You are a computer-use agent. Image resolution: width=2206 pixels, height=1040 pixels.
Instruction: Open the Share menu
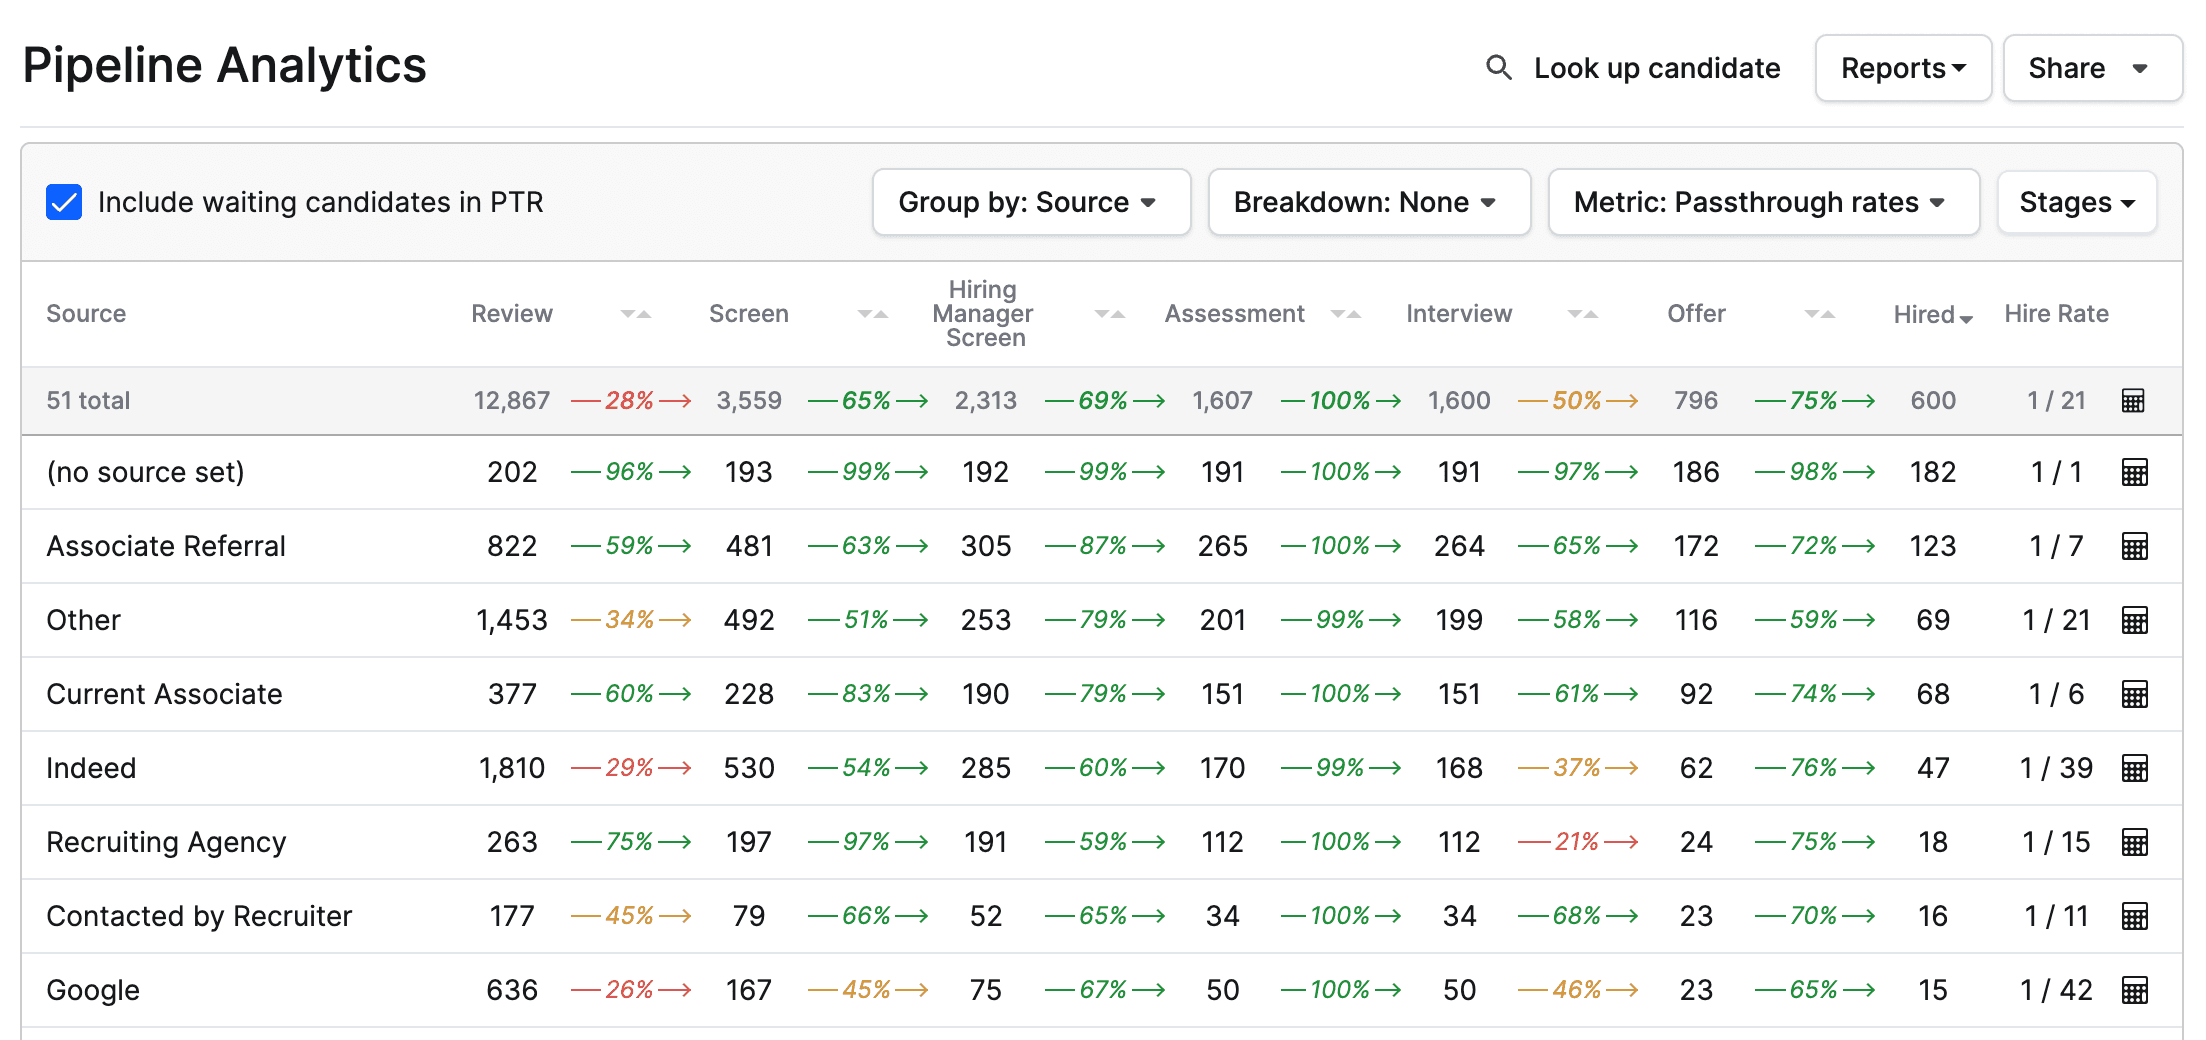(x=2091, y=68)
